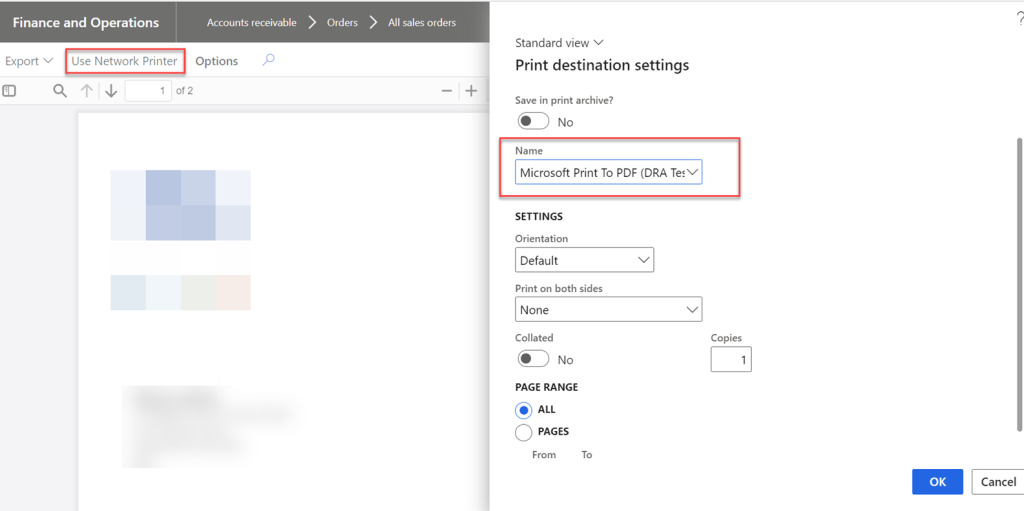This screenshot has height=511, width=1024.
Task: Open the Options menu item
Action: tap(216, 61)
